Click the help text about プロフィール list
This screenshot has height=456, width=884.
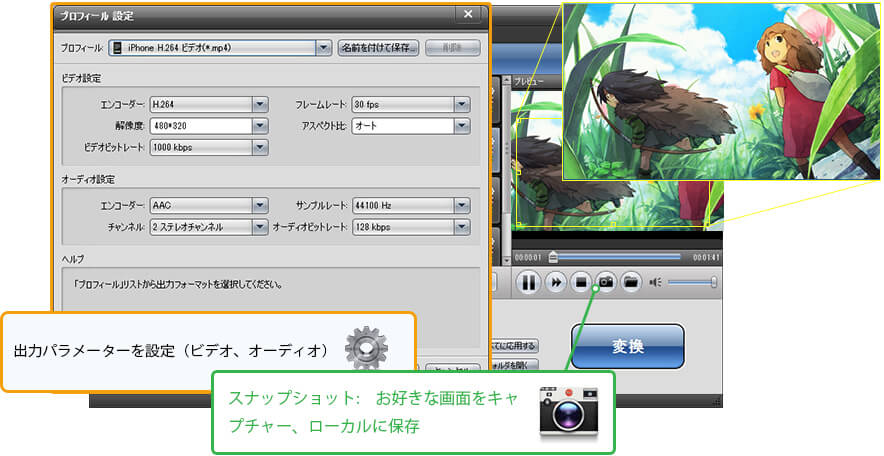pyautogui.click(x=178, y=285)
